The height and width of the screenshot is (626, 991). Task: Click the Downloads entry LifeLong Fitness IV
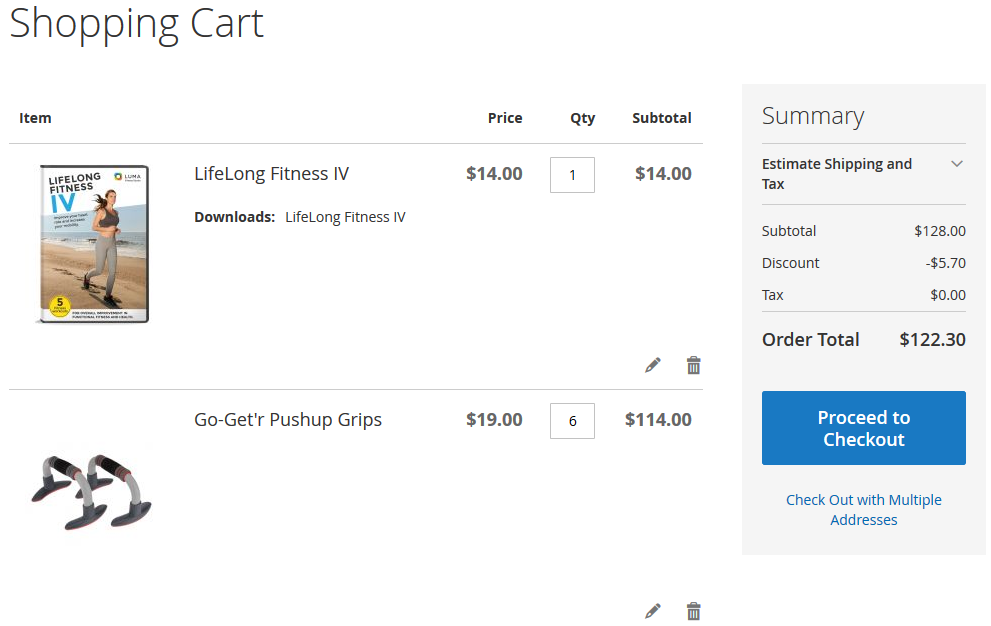(345, 217)
